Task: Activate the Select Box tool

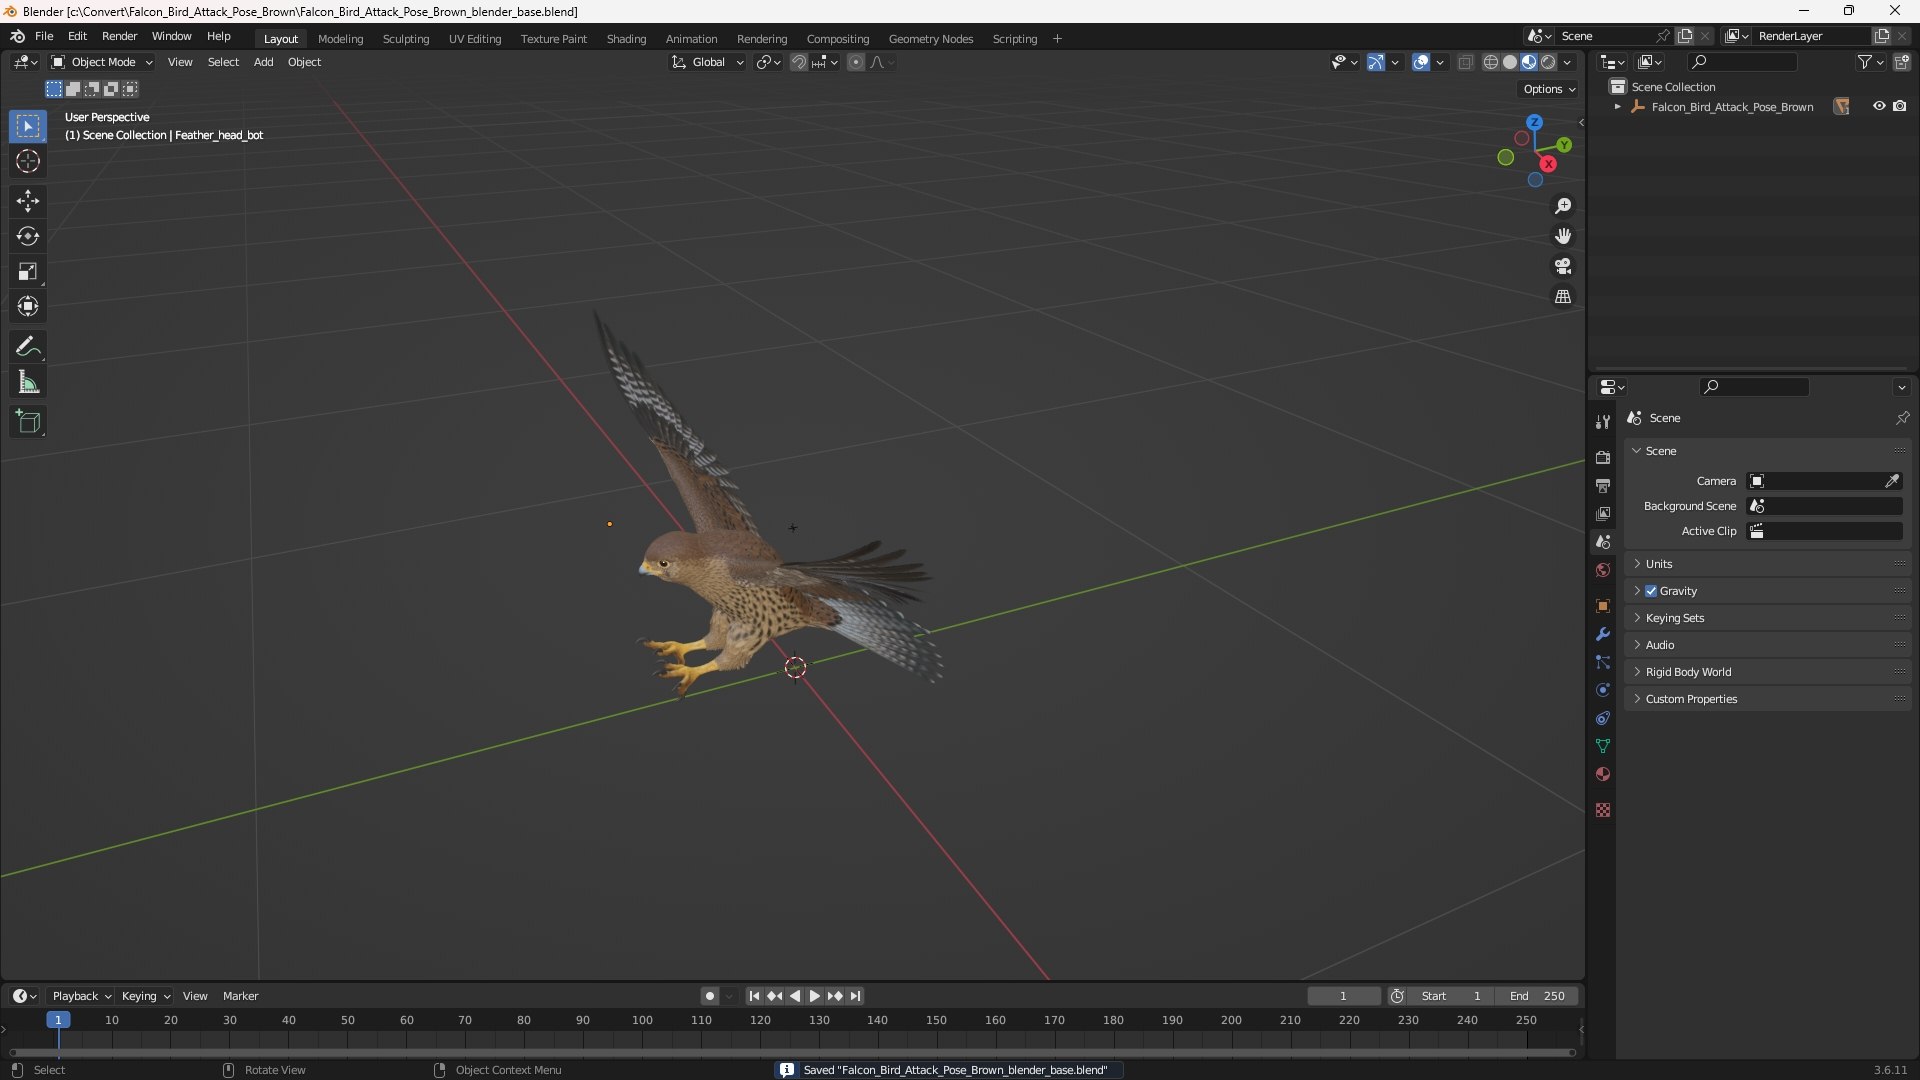Action: point(28,127)
